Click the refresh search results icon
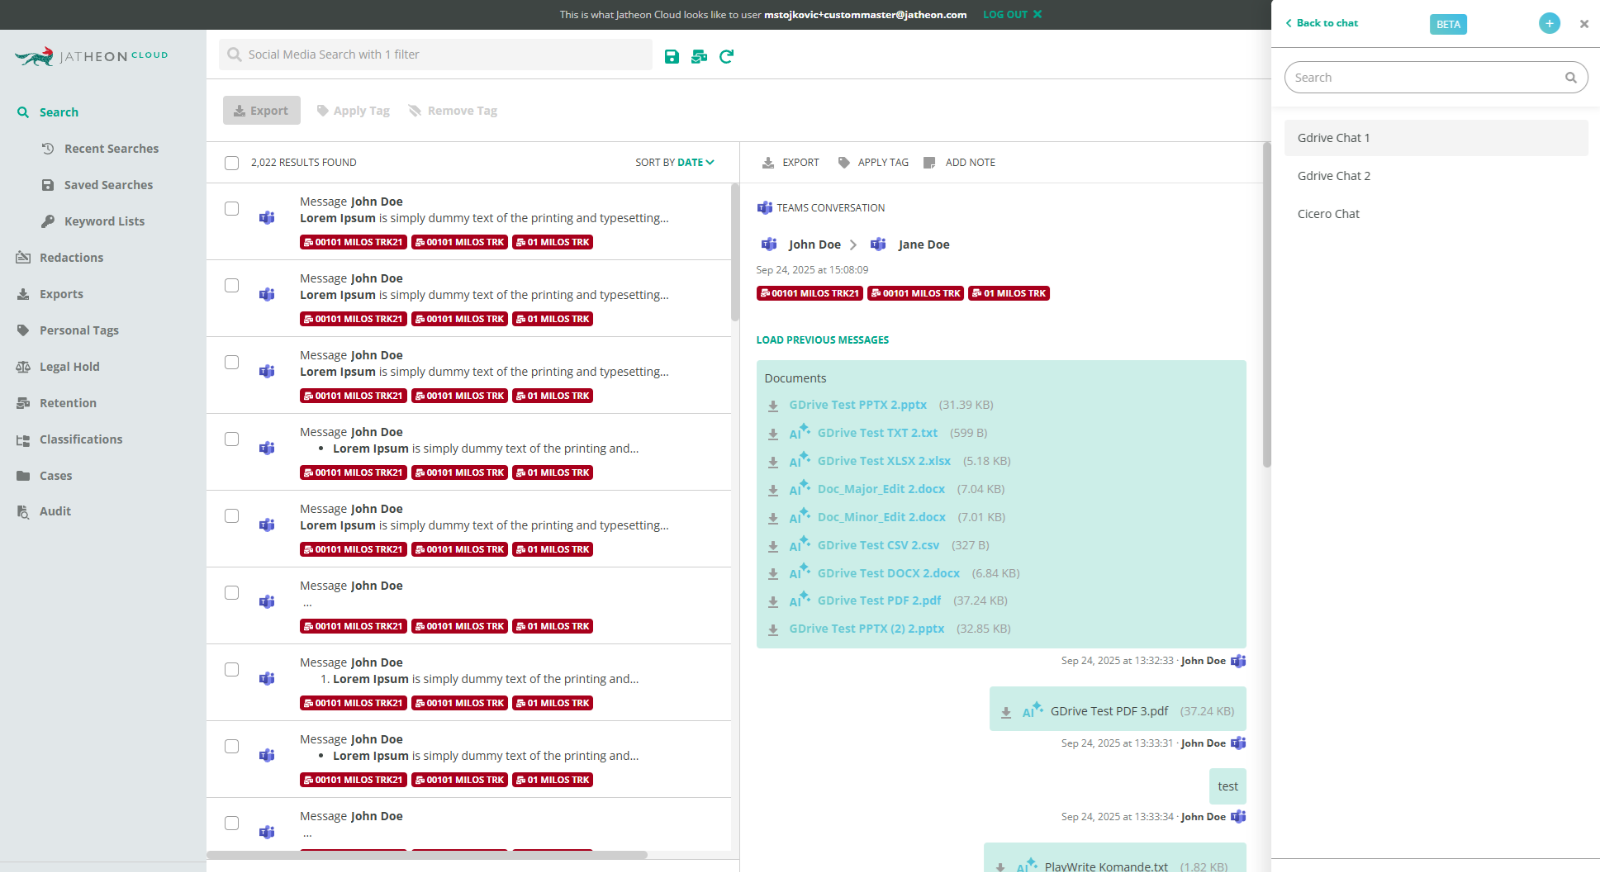 pyautogui.click(x=726, y=57)
